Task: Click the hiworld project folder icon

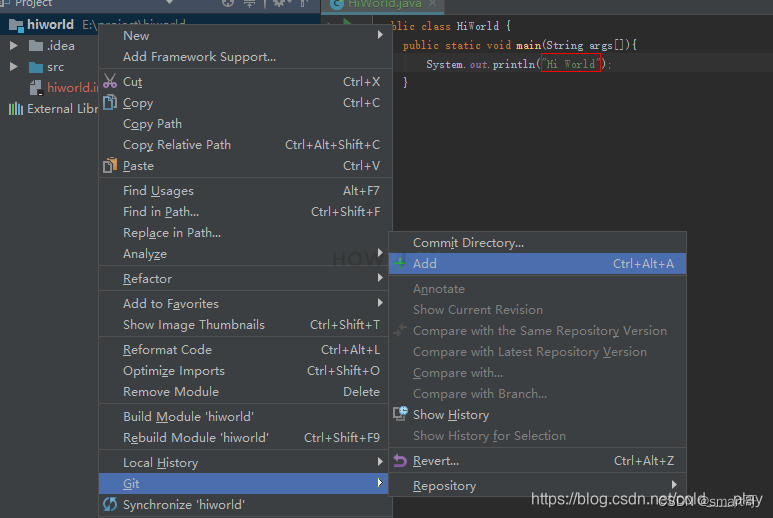Action: pos(16,25)
